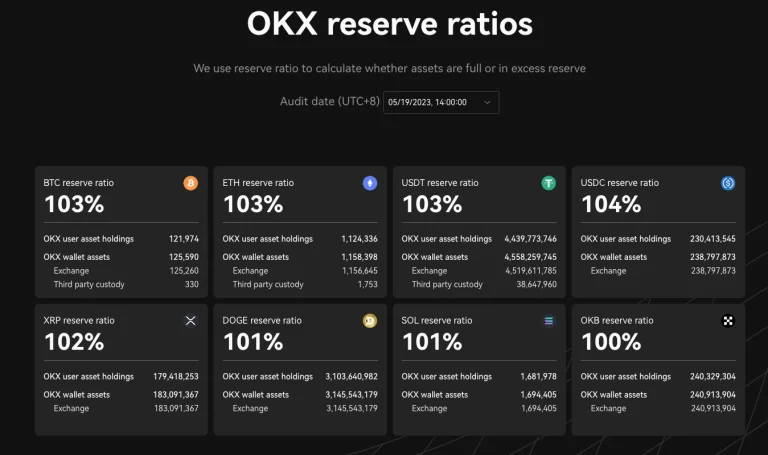
Task: Open the audit date dropdown
Action: click(440, 102)
